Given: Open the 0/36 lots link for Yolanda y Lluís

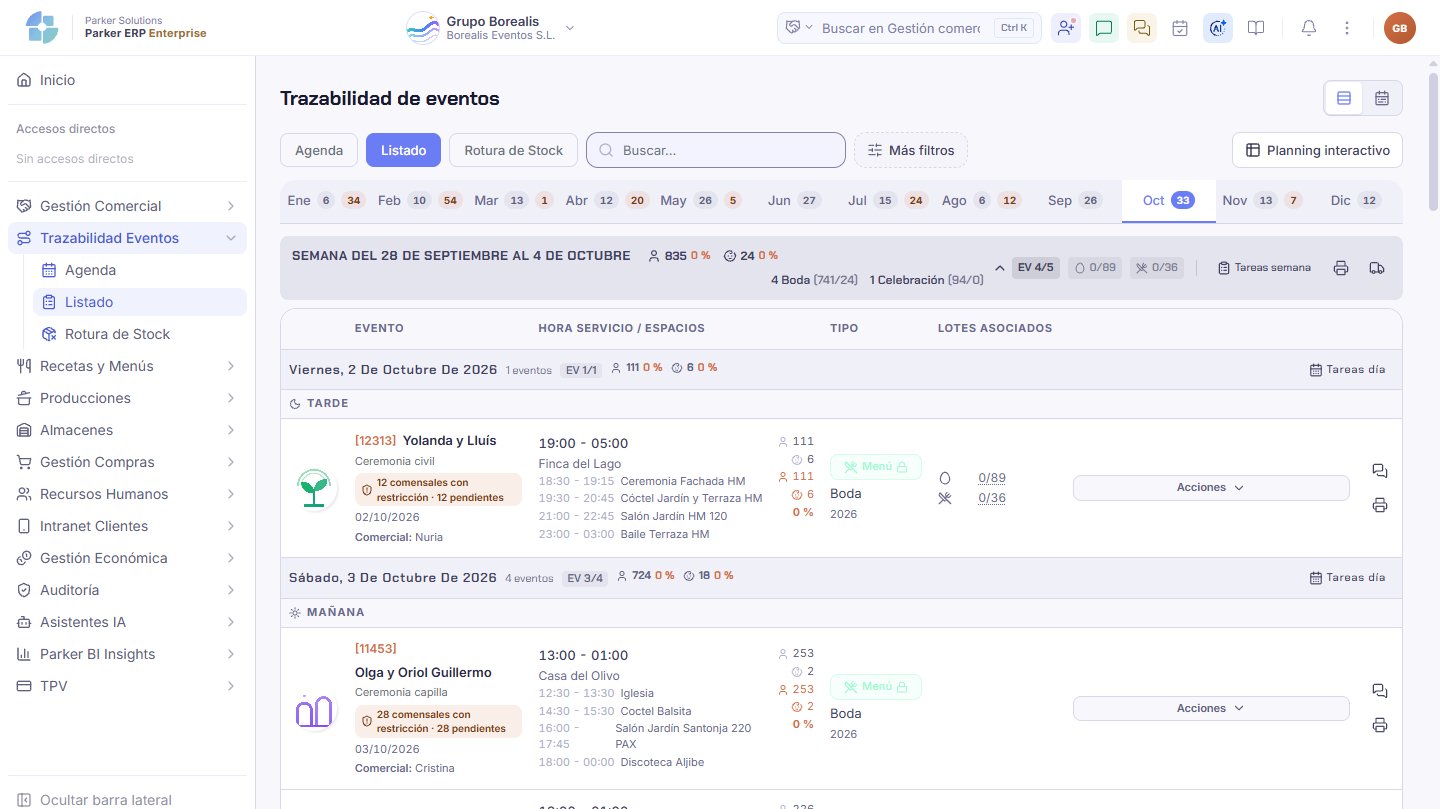Looking at the screenshot, I should [x=992, y=498].
